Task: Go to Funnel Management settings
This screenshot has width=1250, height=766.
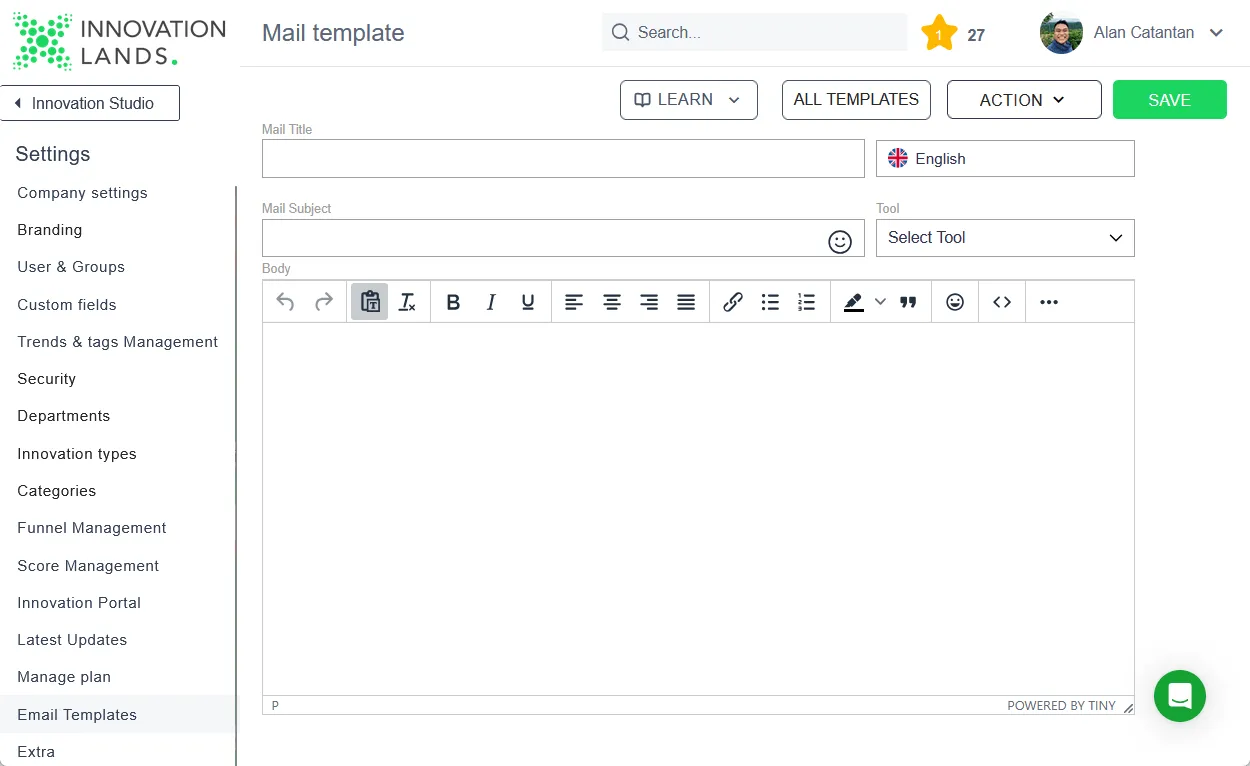Action: 92,528
